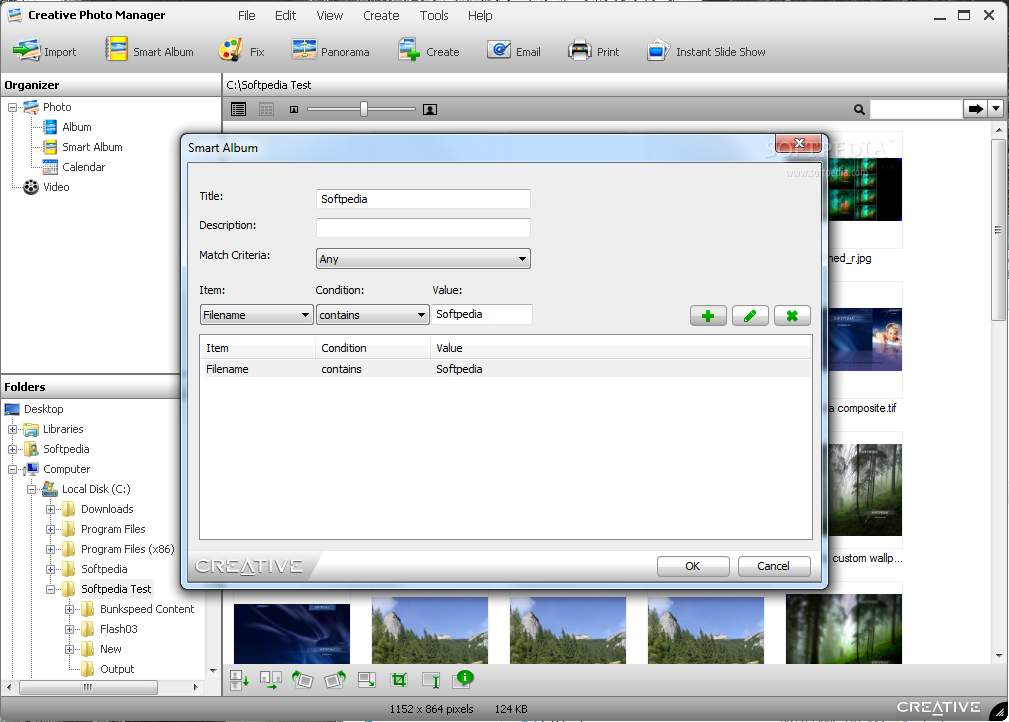Click the Title input field
This screenshot has height=722, width=1009.
(423, 199)
